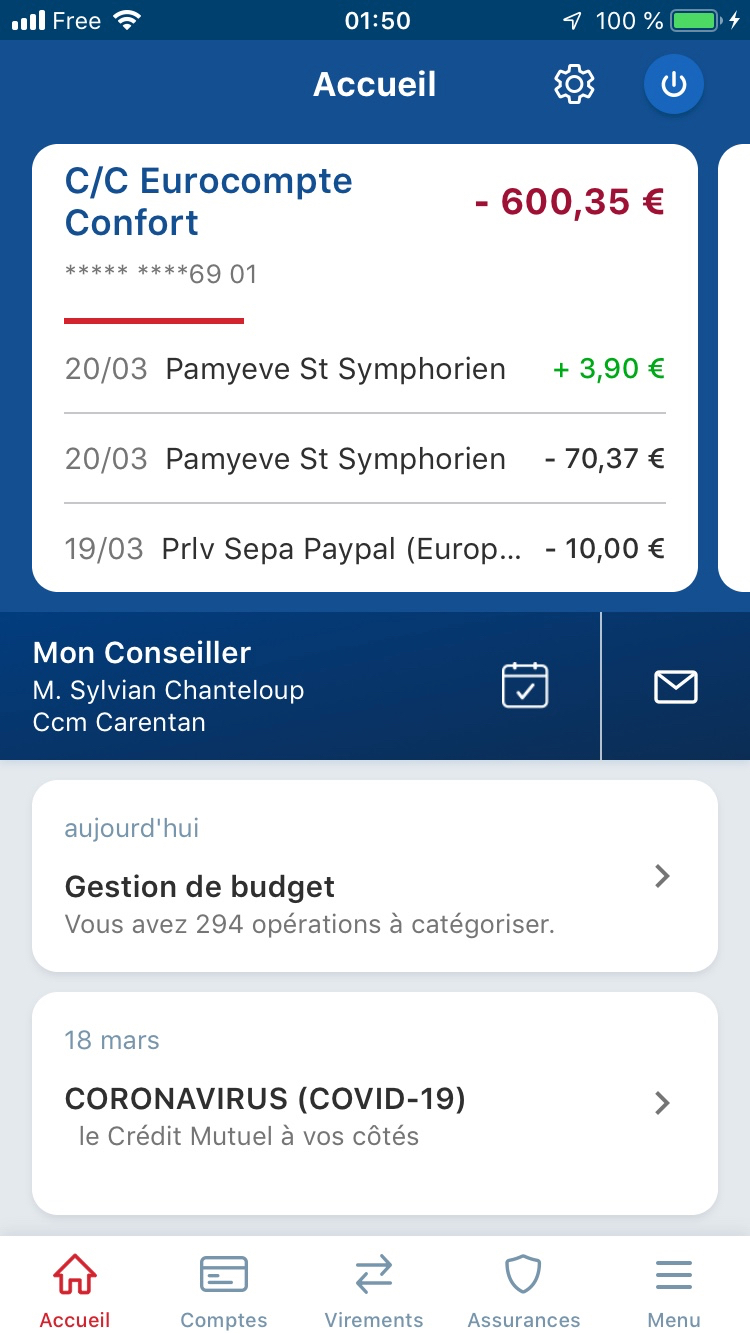The image size is (750, 1334).
Task: Expand the Coronavirus news chevron
Action: (x=661, y=1103)
